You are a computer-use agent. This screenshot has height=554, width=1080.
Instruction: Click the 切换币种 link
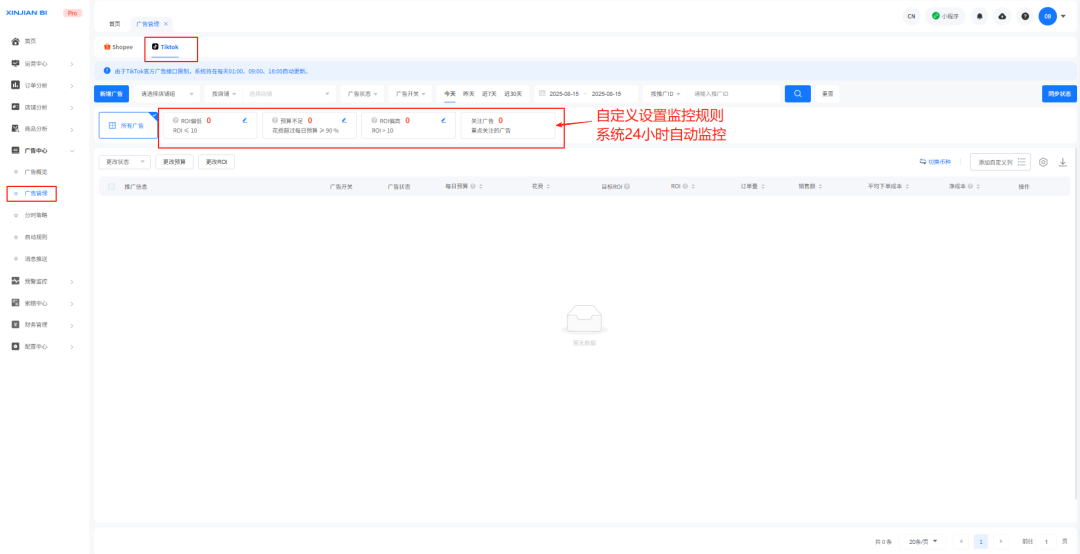pos(935,162)
